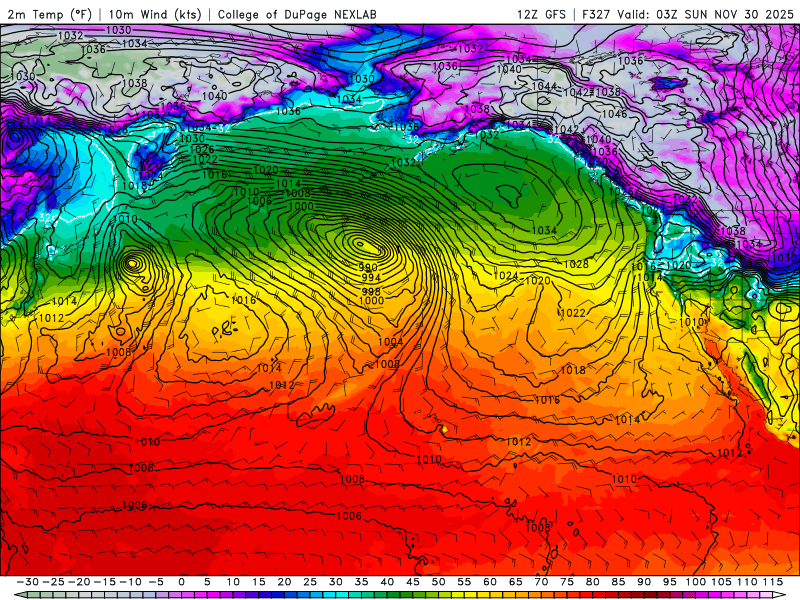Click the 90 value on the temperature legend
The width and height of the screenshot is (800, 600).
point(644,582)
